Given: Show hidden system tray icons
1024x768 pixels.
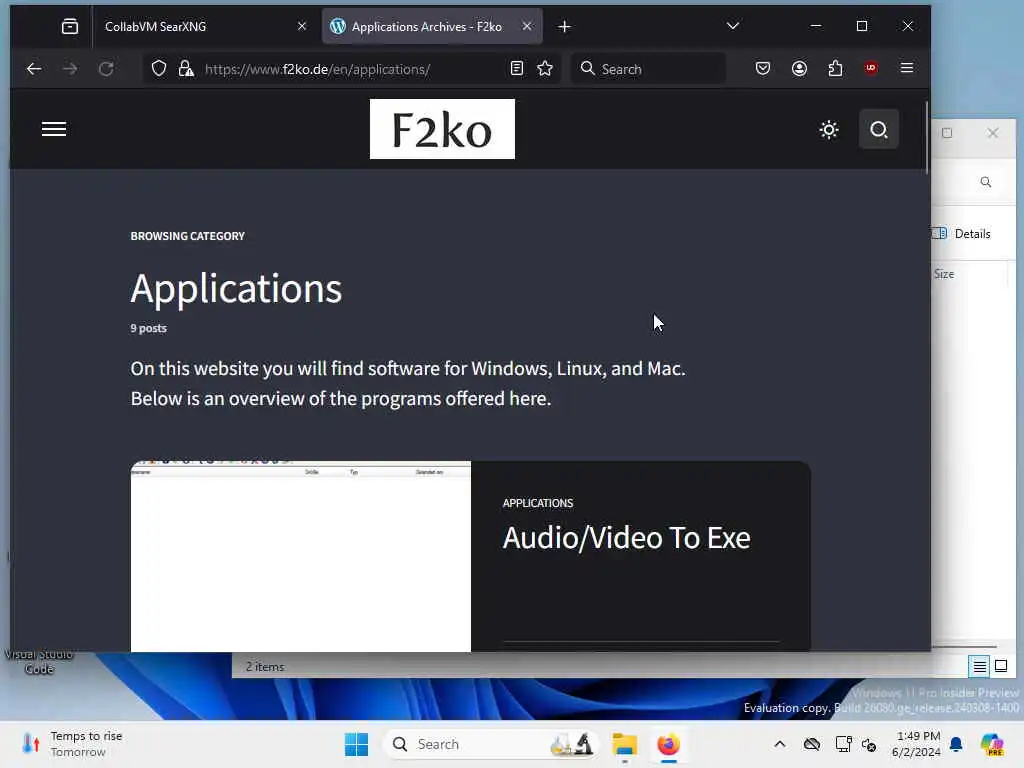Looking at the screenshot, I should point(780,744).
